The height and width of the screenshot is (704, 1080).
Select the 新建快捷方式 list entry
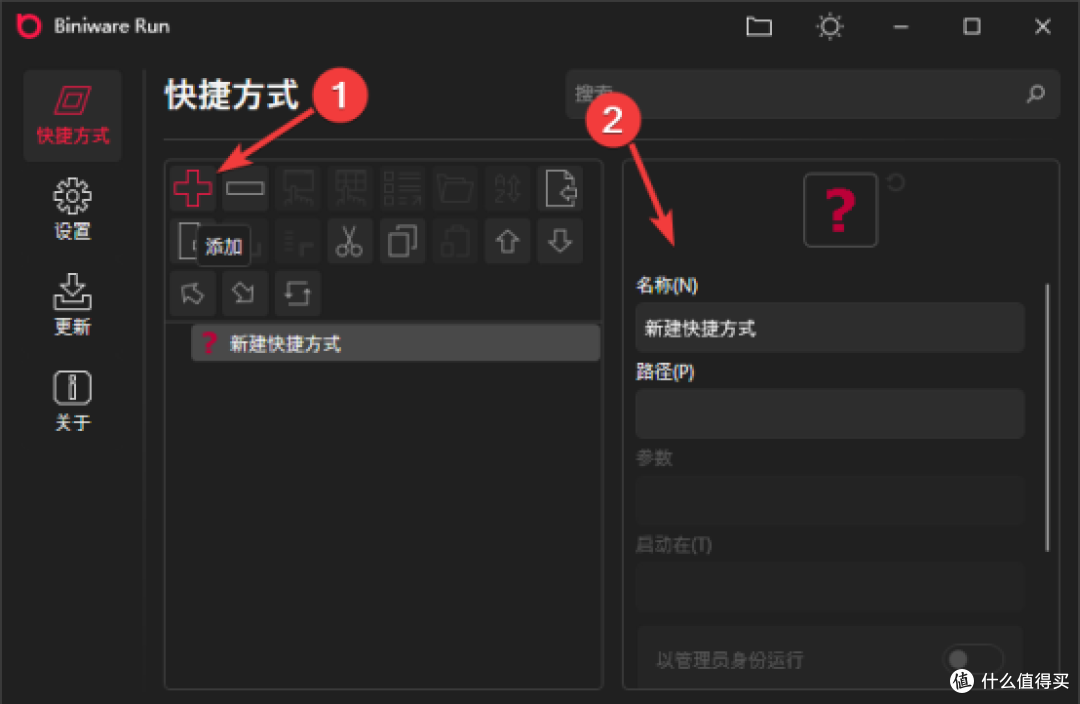click(395, 343)
